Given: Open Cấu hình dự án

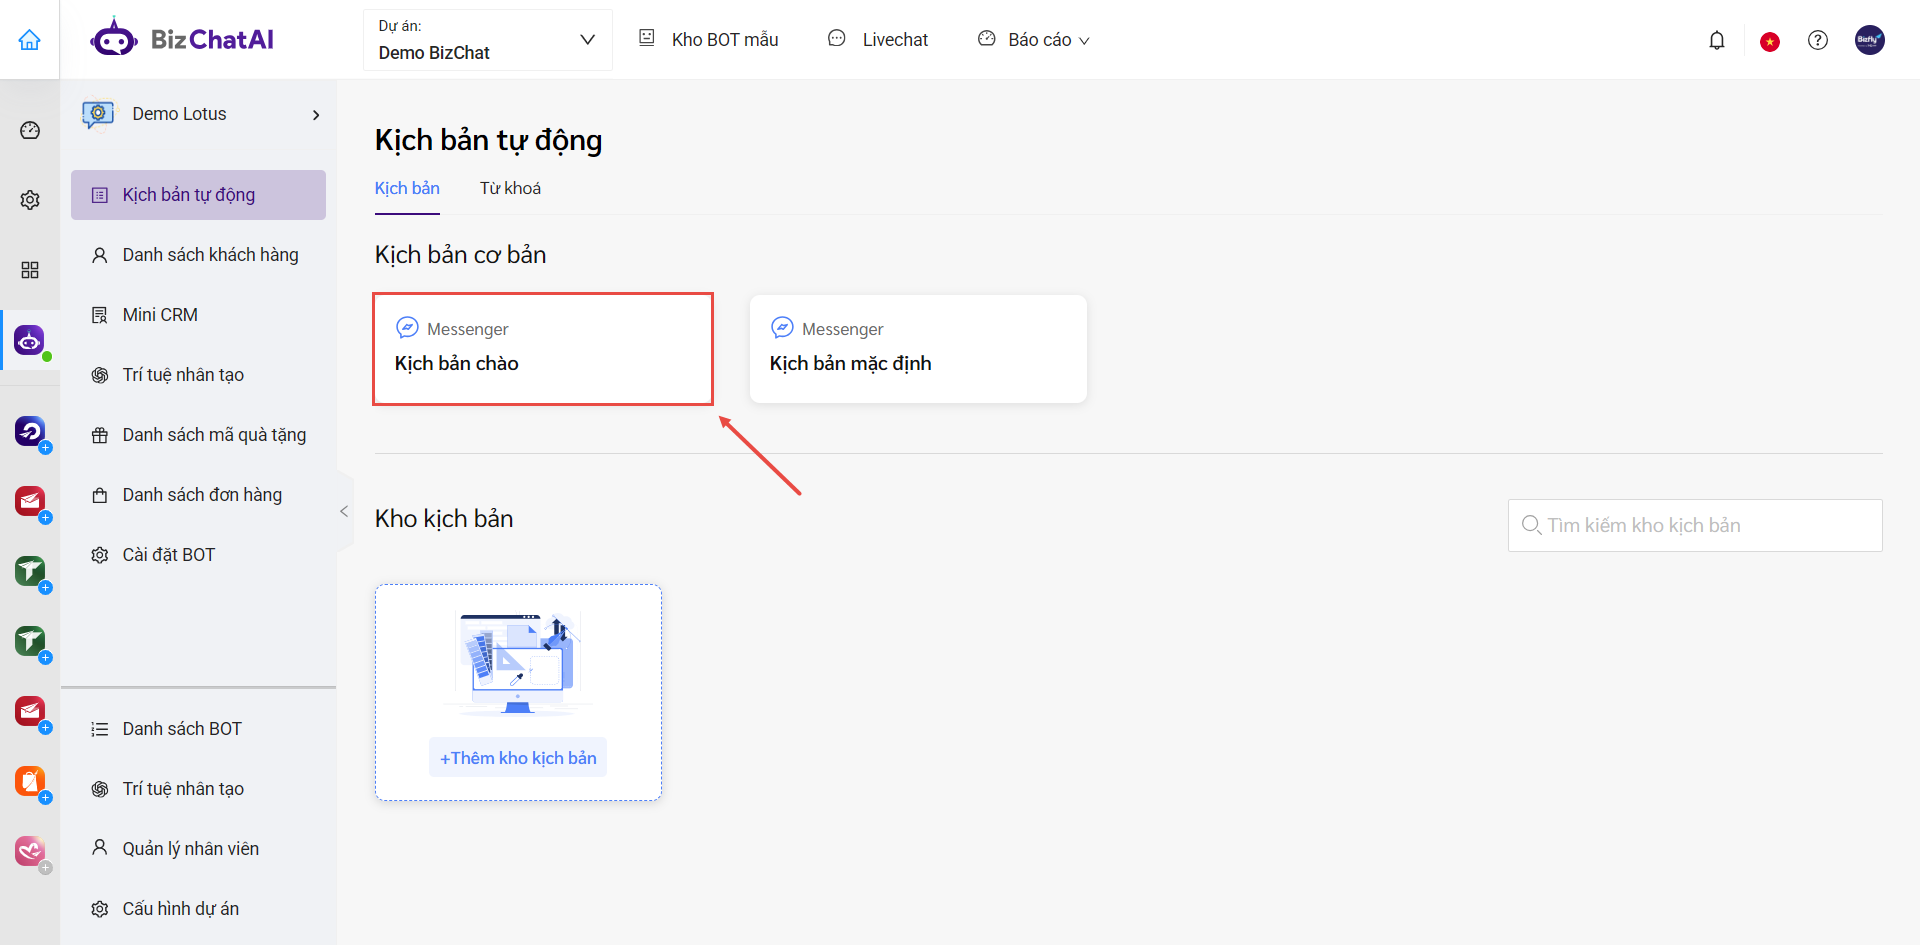Looking at the screenshot, I should (198, 909).
